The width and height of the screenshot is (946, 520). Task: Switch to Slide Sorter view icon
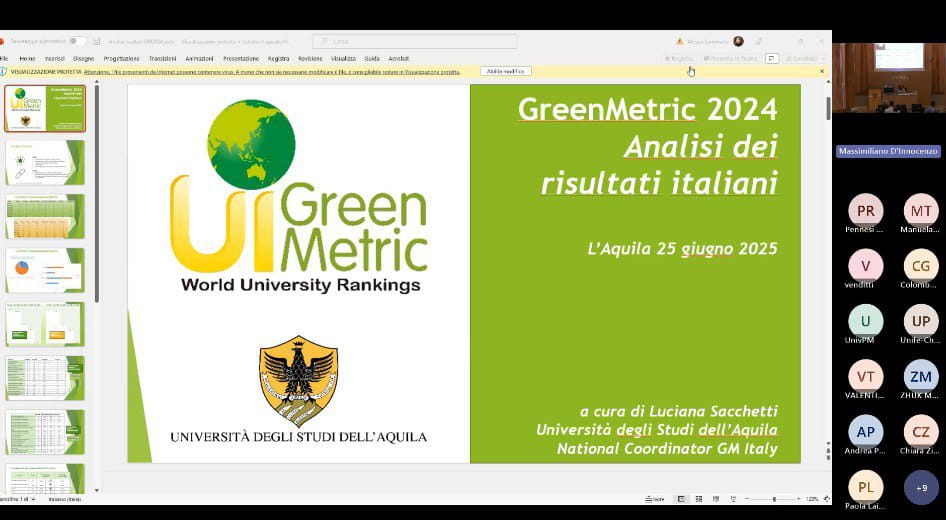coord(699,499)
